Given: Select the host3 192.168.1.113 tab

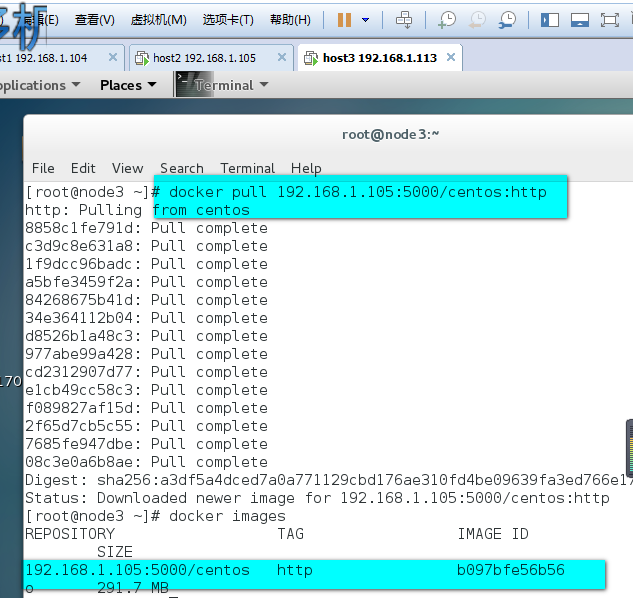Looking at the screenshot, I should (379, 58).
